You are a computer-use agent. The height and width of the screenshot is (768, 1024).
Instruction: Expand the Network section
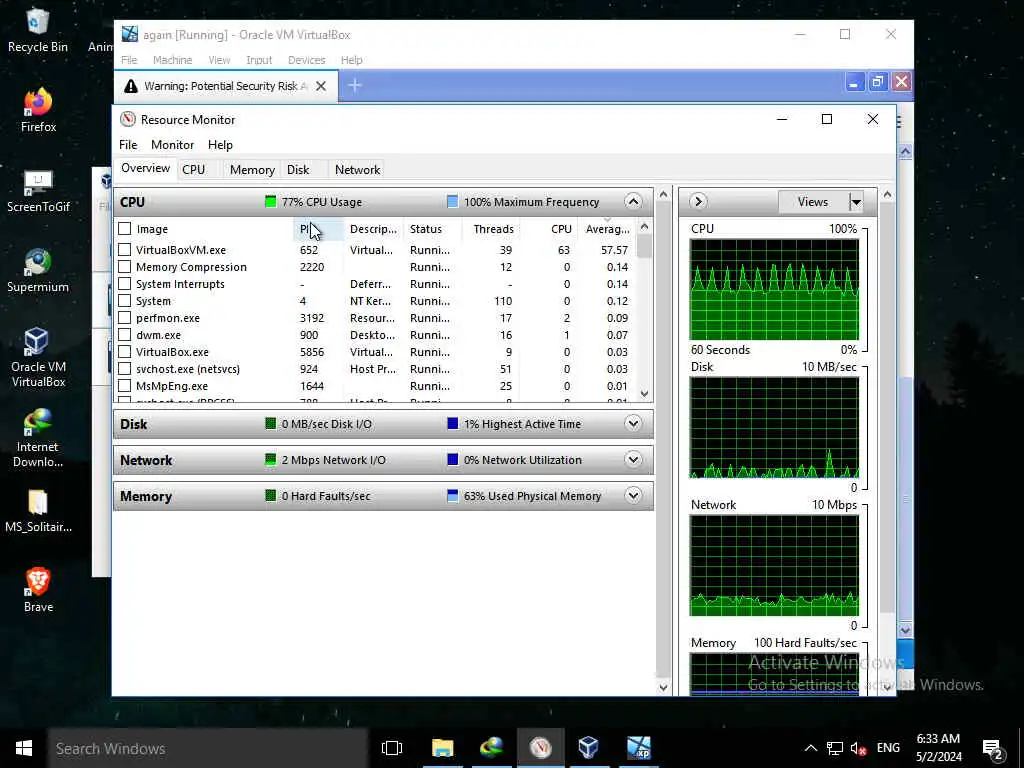click(633, 459)
